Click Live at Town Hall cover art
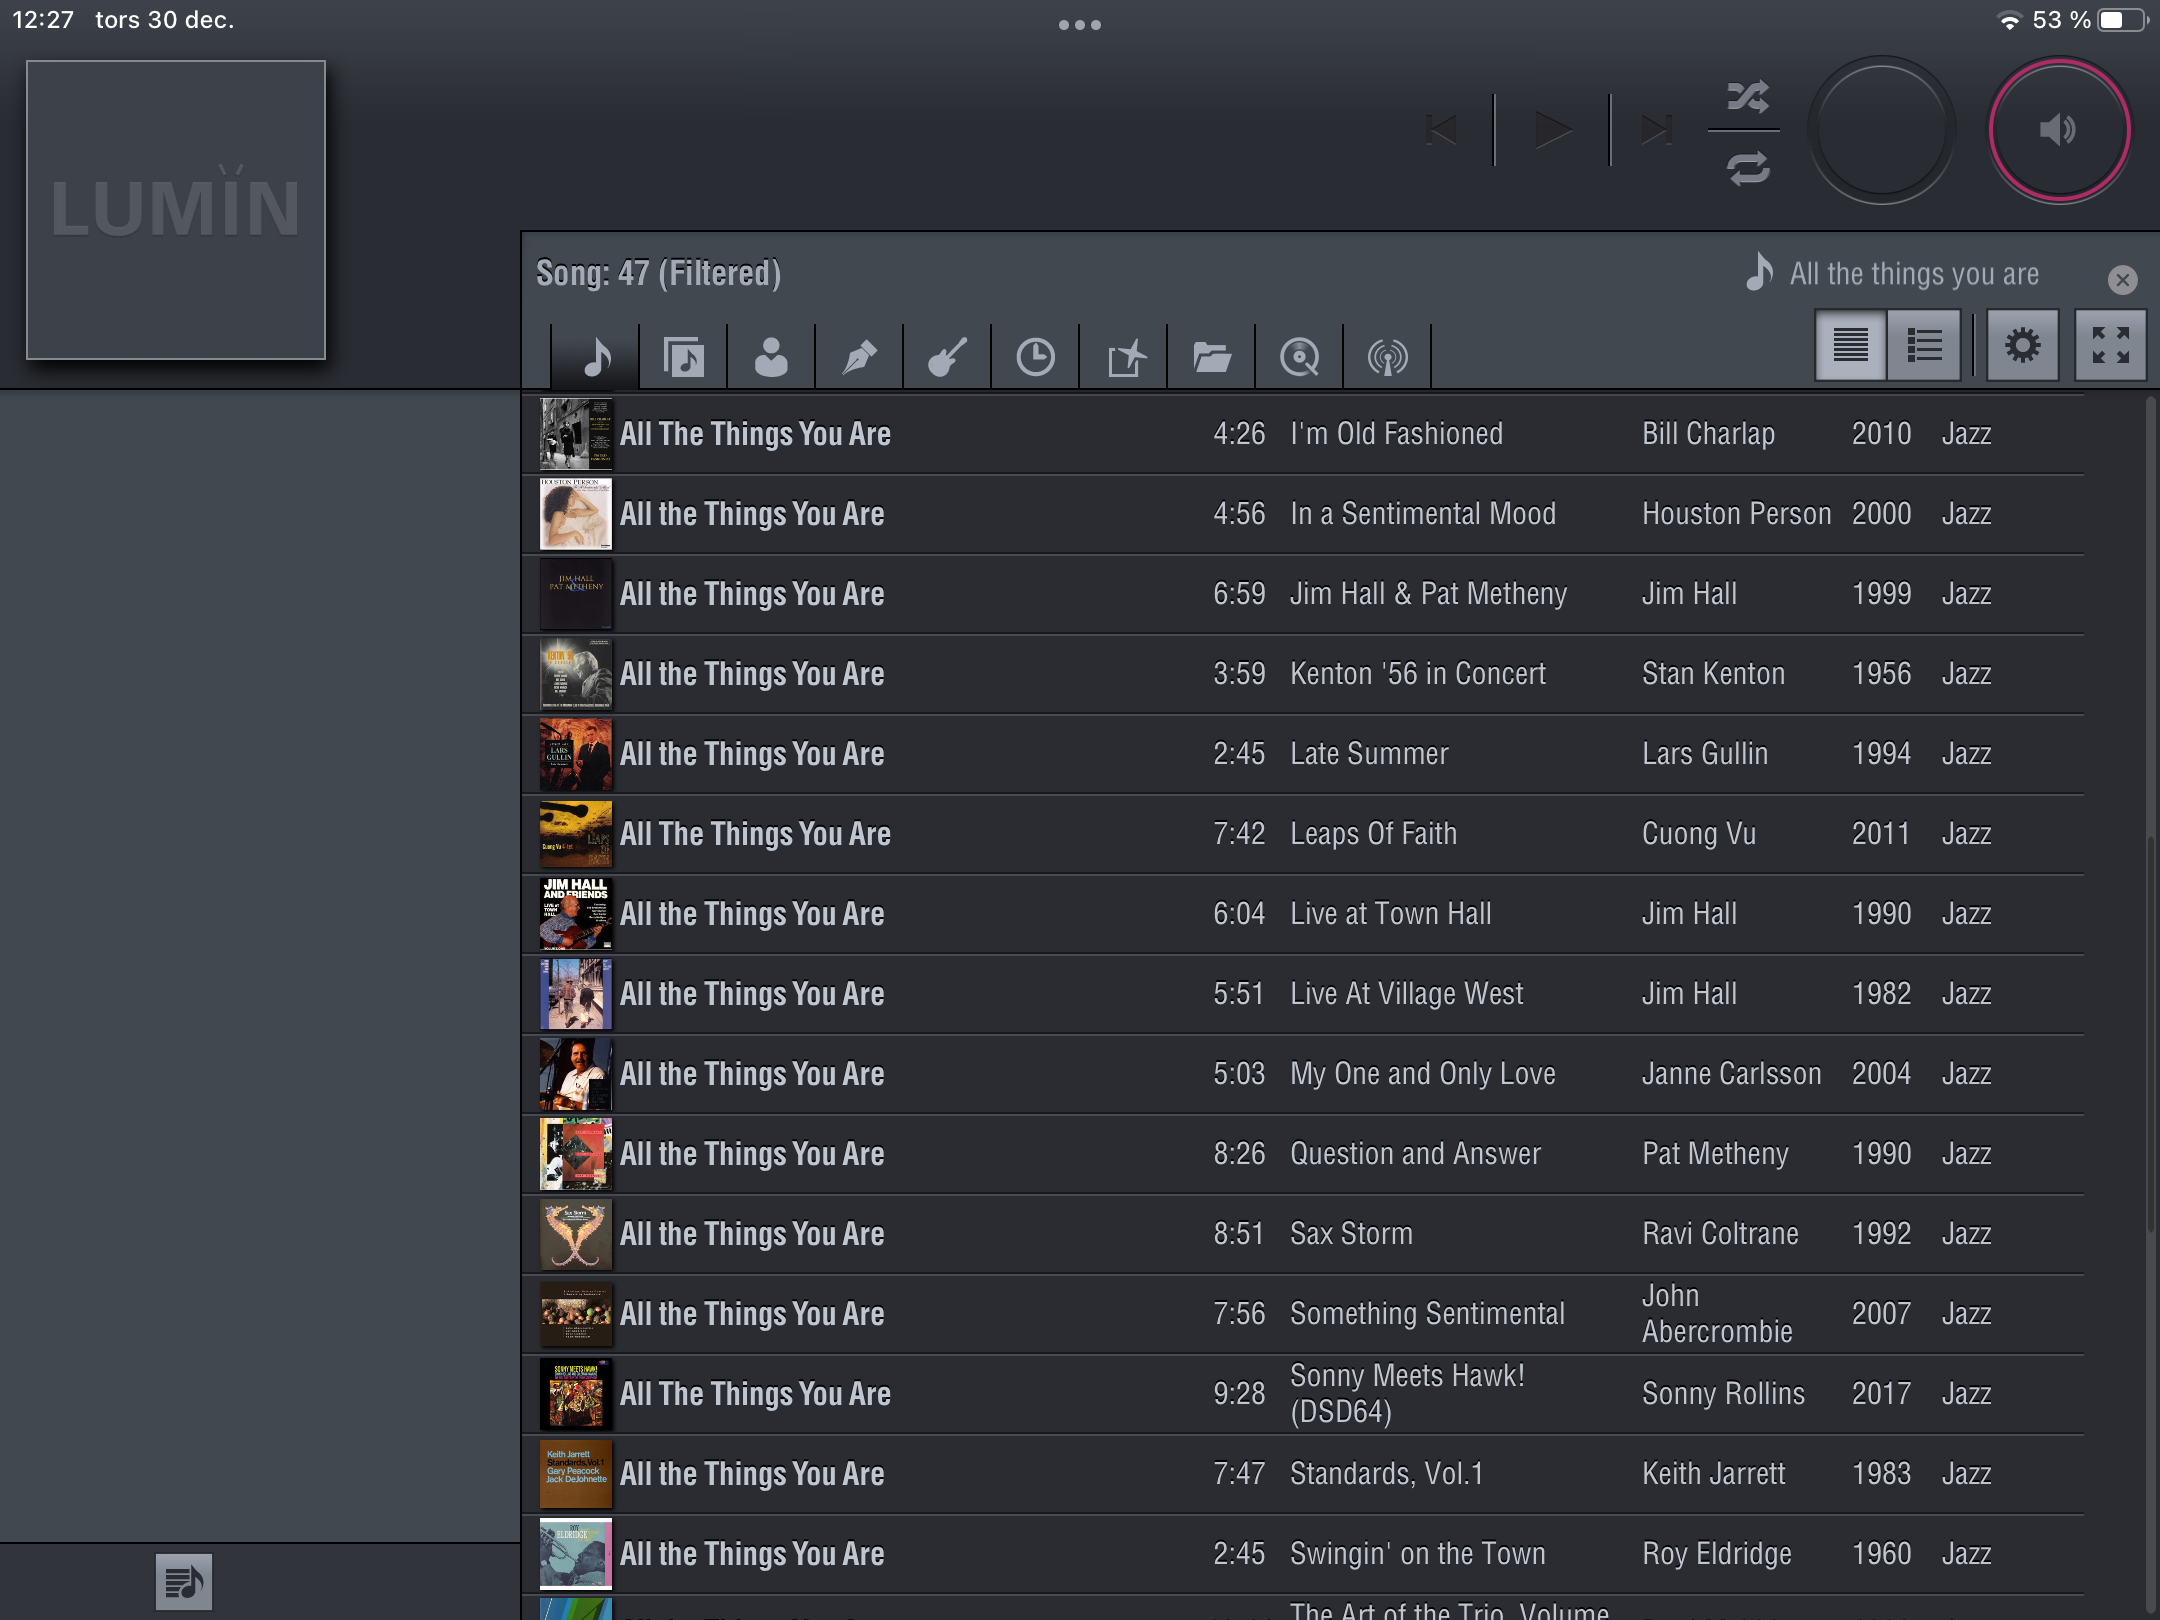The image size is (2160, 1620). (x=576, y=914)
